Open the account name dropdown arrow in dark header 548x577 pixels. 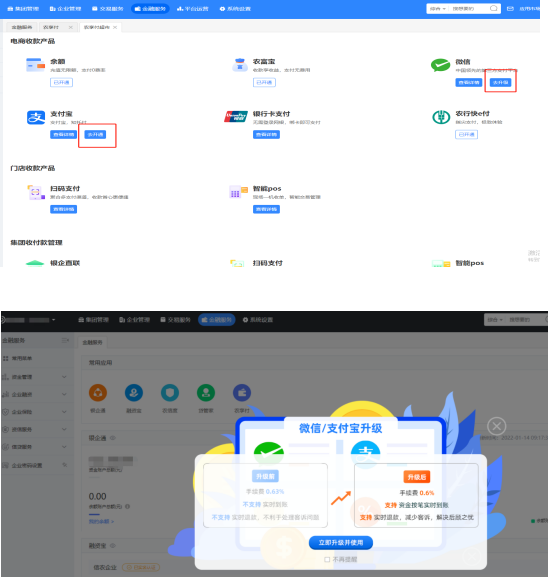click(54, 320)
